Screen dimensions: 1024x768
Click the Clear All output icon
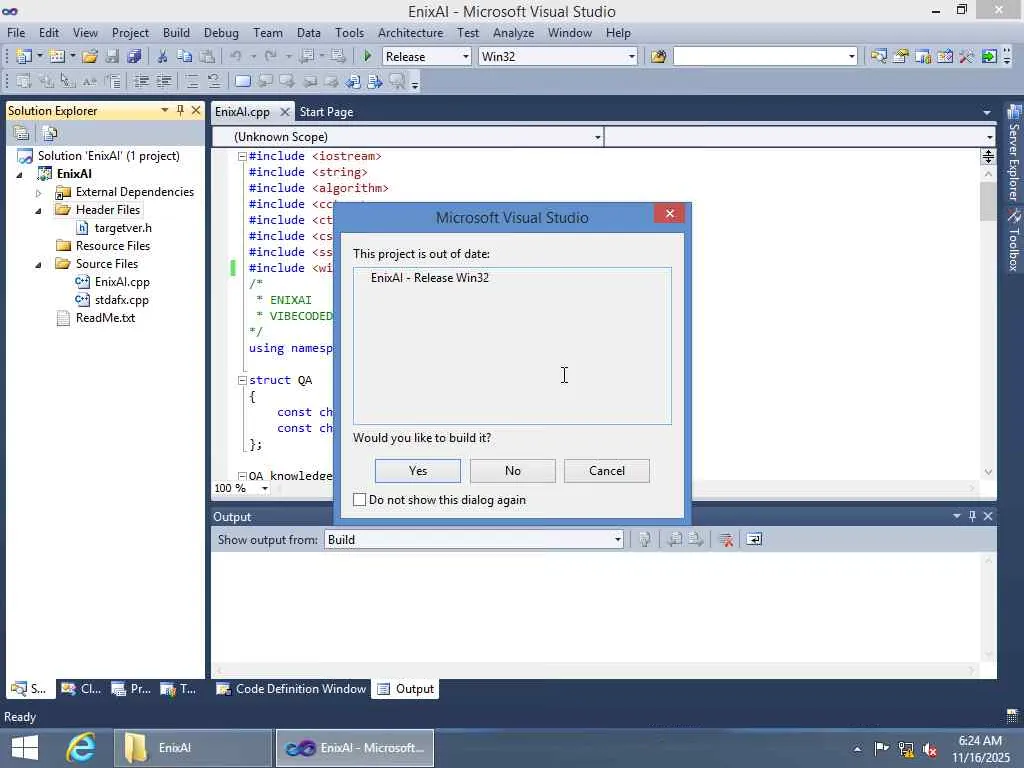tap(726, 539)
